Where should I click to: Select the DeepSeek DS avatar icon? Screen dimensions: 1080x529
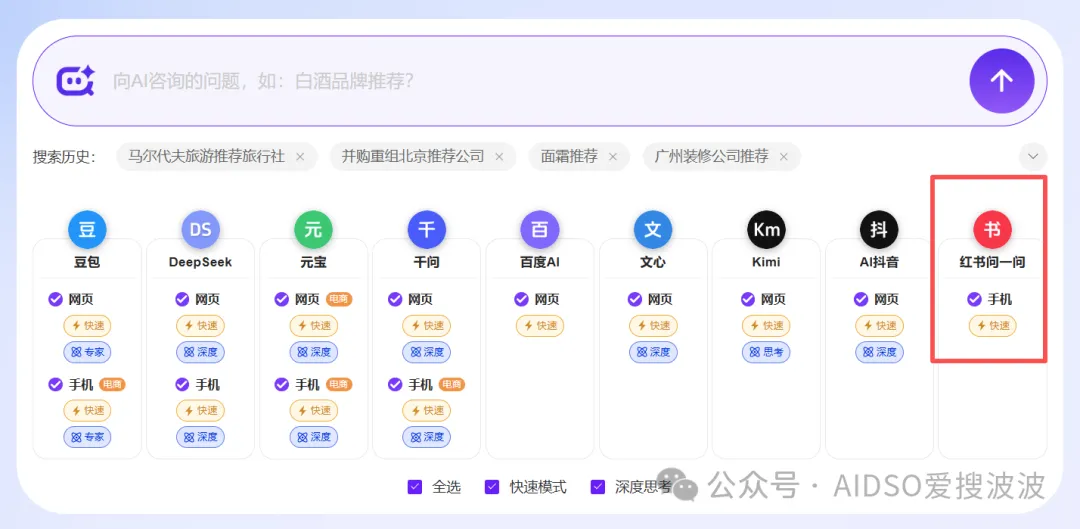pos(200,229)
